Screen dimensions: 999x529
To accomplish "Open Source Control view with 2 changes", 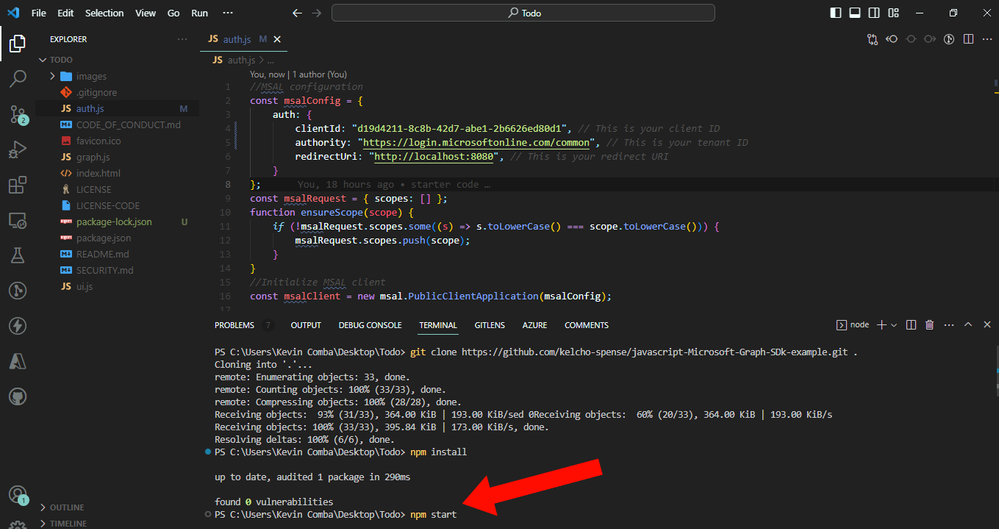I will 18,115.
